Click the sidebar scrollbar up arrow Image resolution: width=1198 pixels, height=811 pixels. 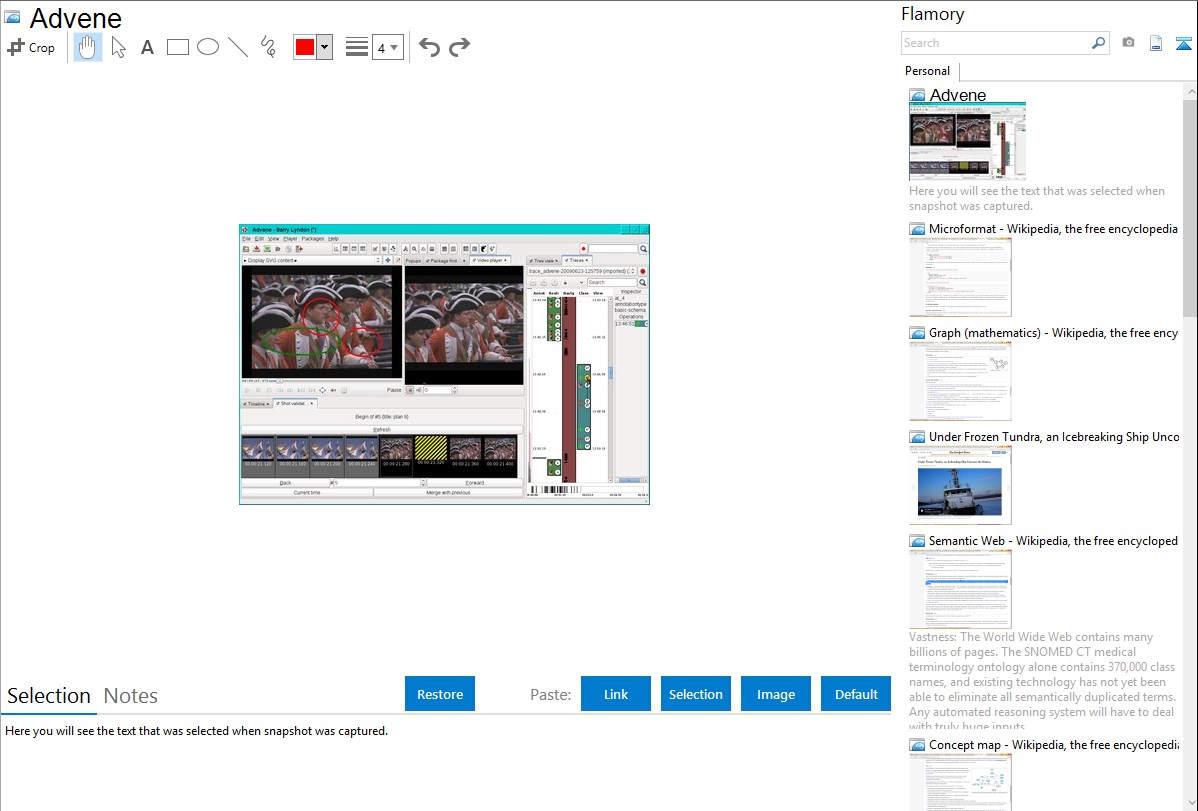(1190, 91)
